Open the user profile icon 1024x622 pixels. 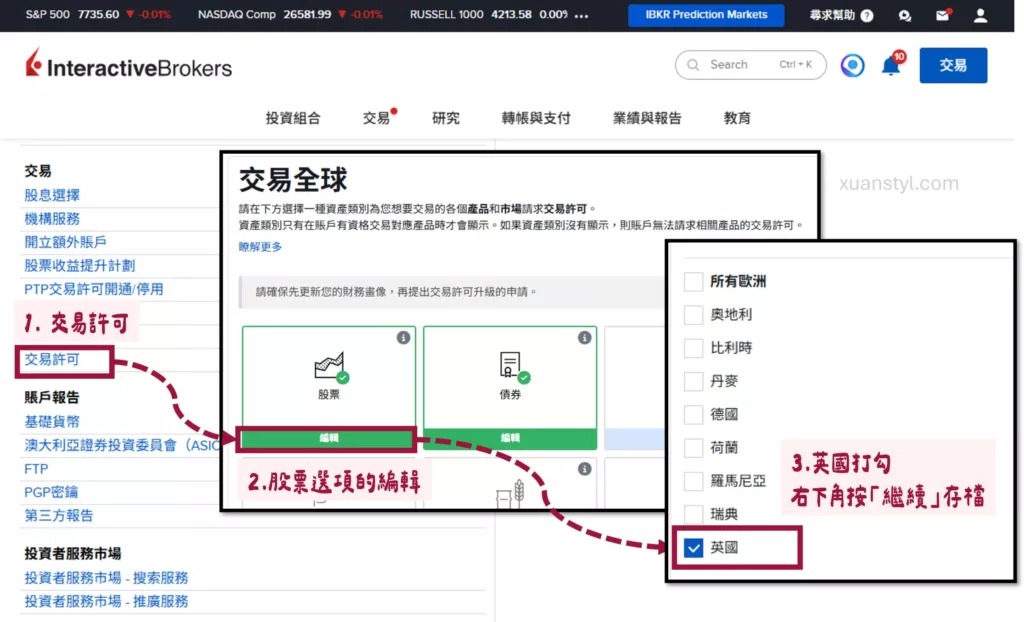pyautogui.click(x=980, y=16)
